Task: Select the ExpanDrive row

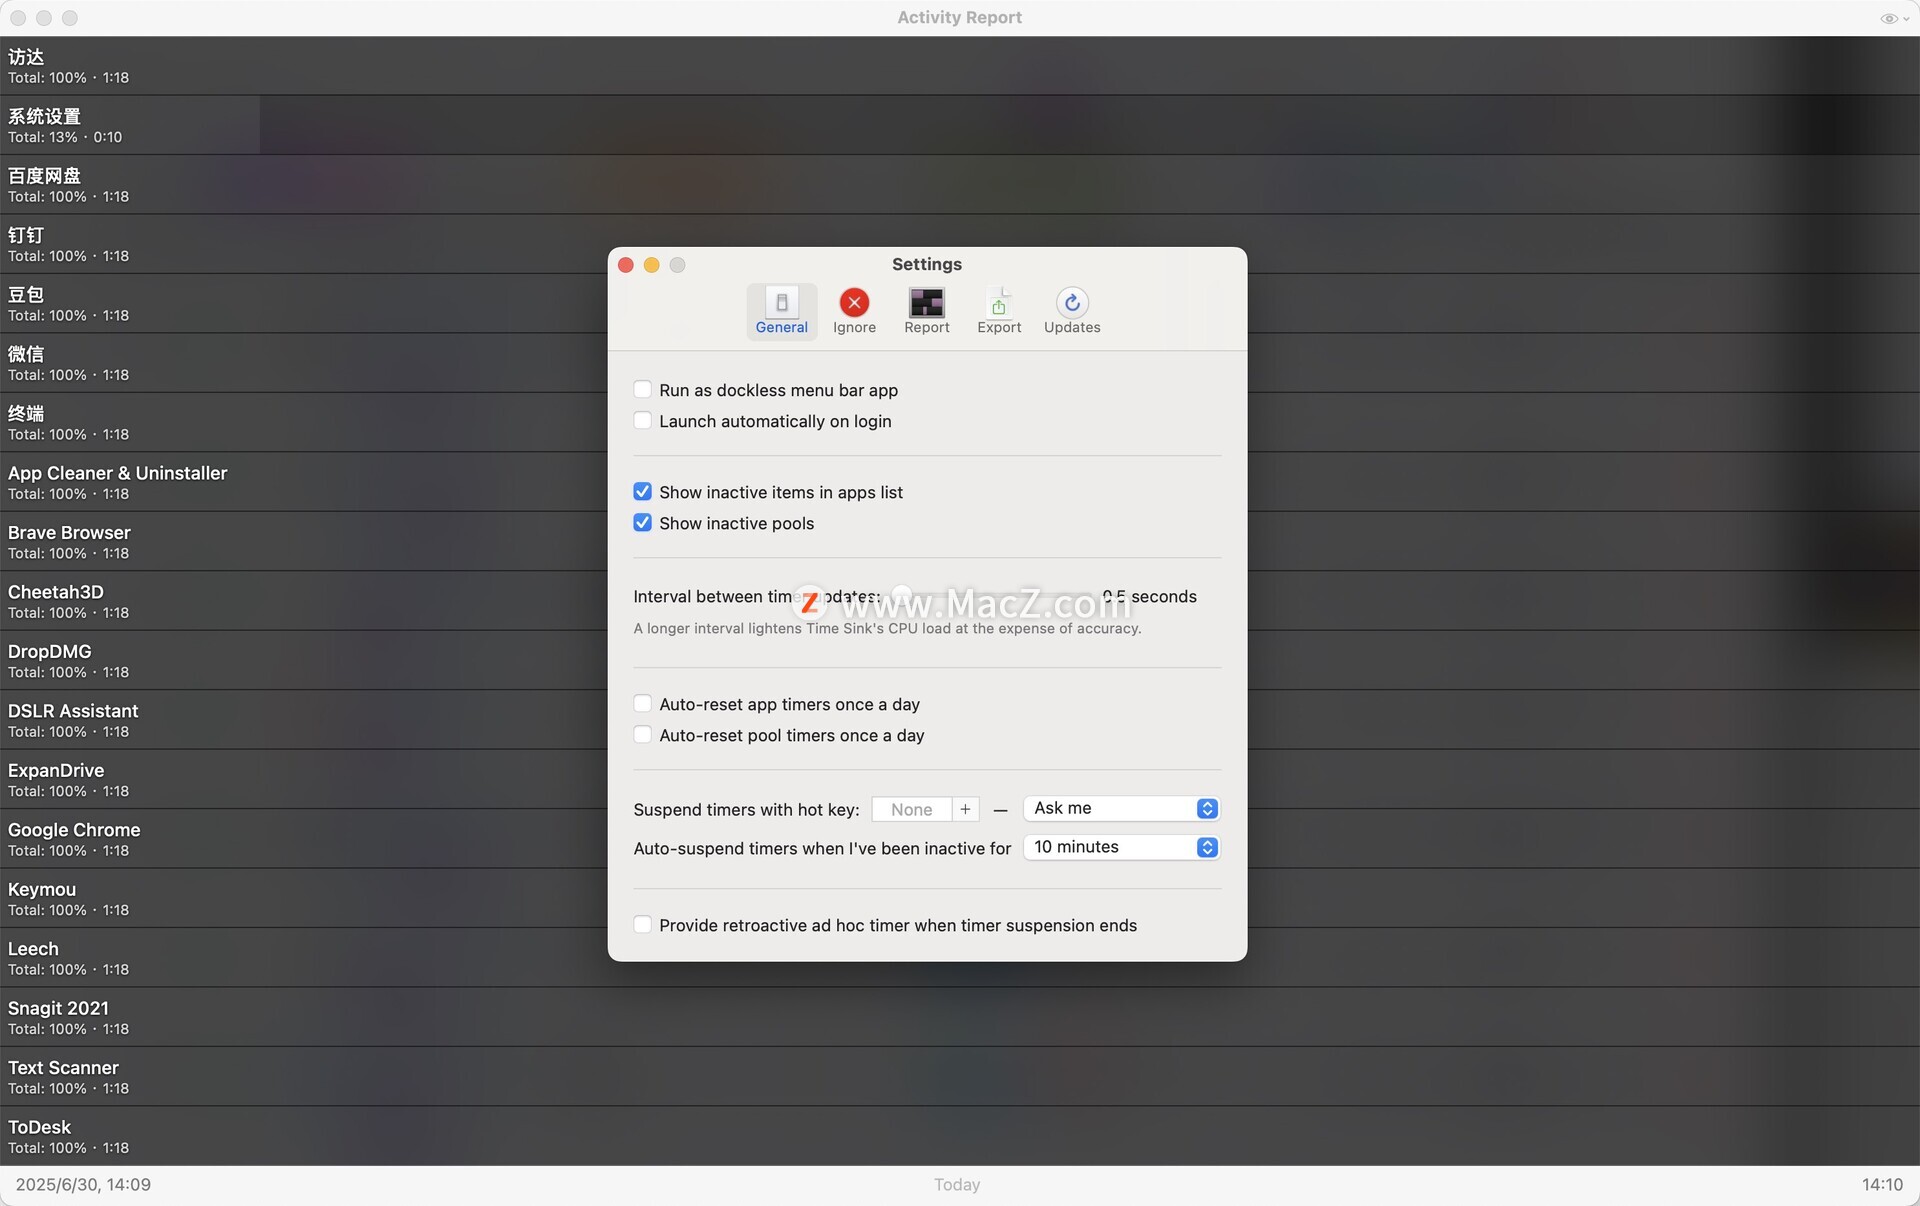Action: point(960,780)
